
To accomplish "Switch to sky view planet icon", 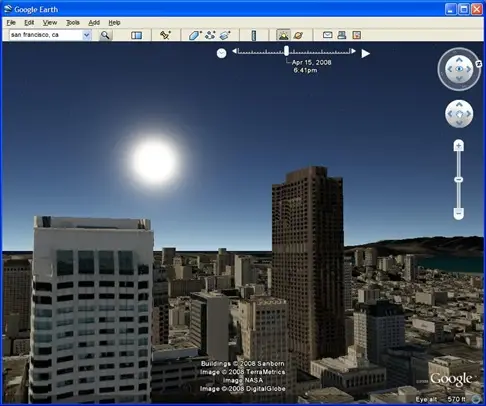I will (x=299, y=35).
